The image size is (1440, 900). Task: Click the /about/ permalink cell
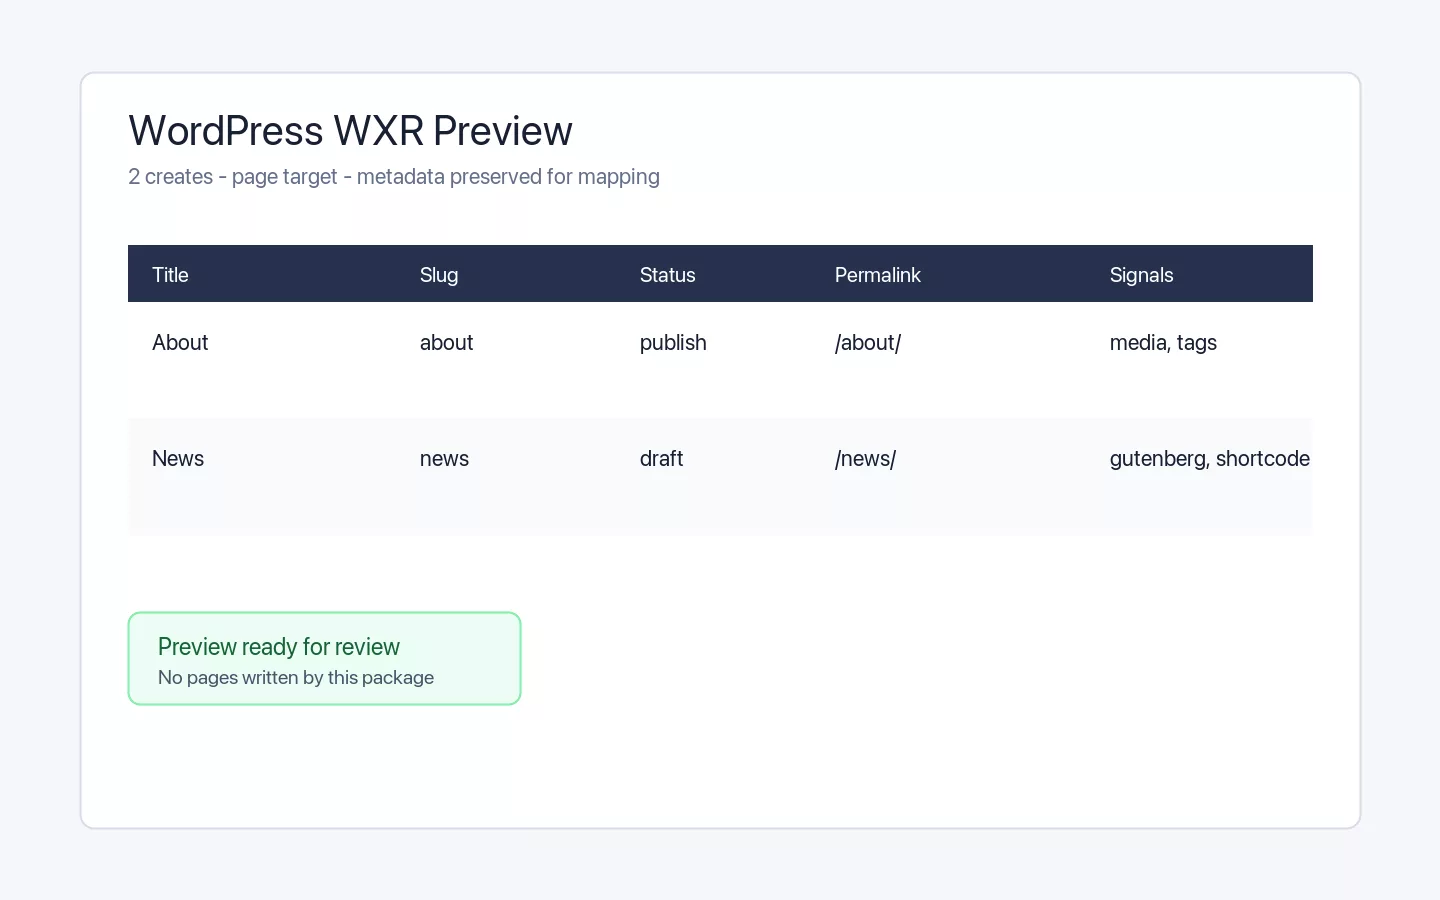[x=868, y=343]
